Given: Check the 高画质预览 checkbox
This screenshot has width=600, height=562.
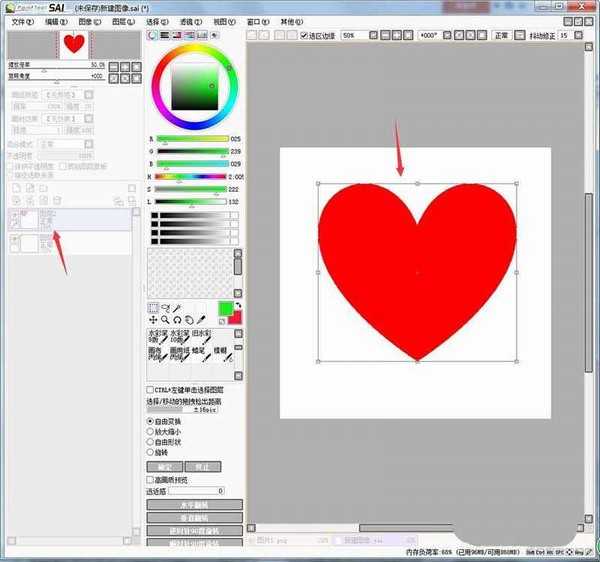Looking at the screenshot, I should pos(151,480).
